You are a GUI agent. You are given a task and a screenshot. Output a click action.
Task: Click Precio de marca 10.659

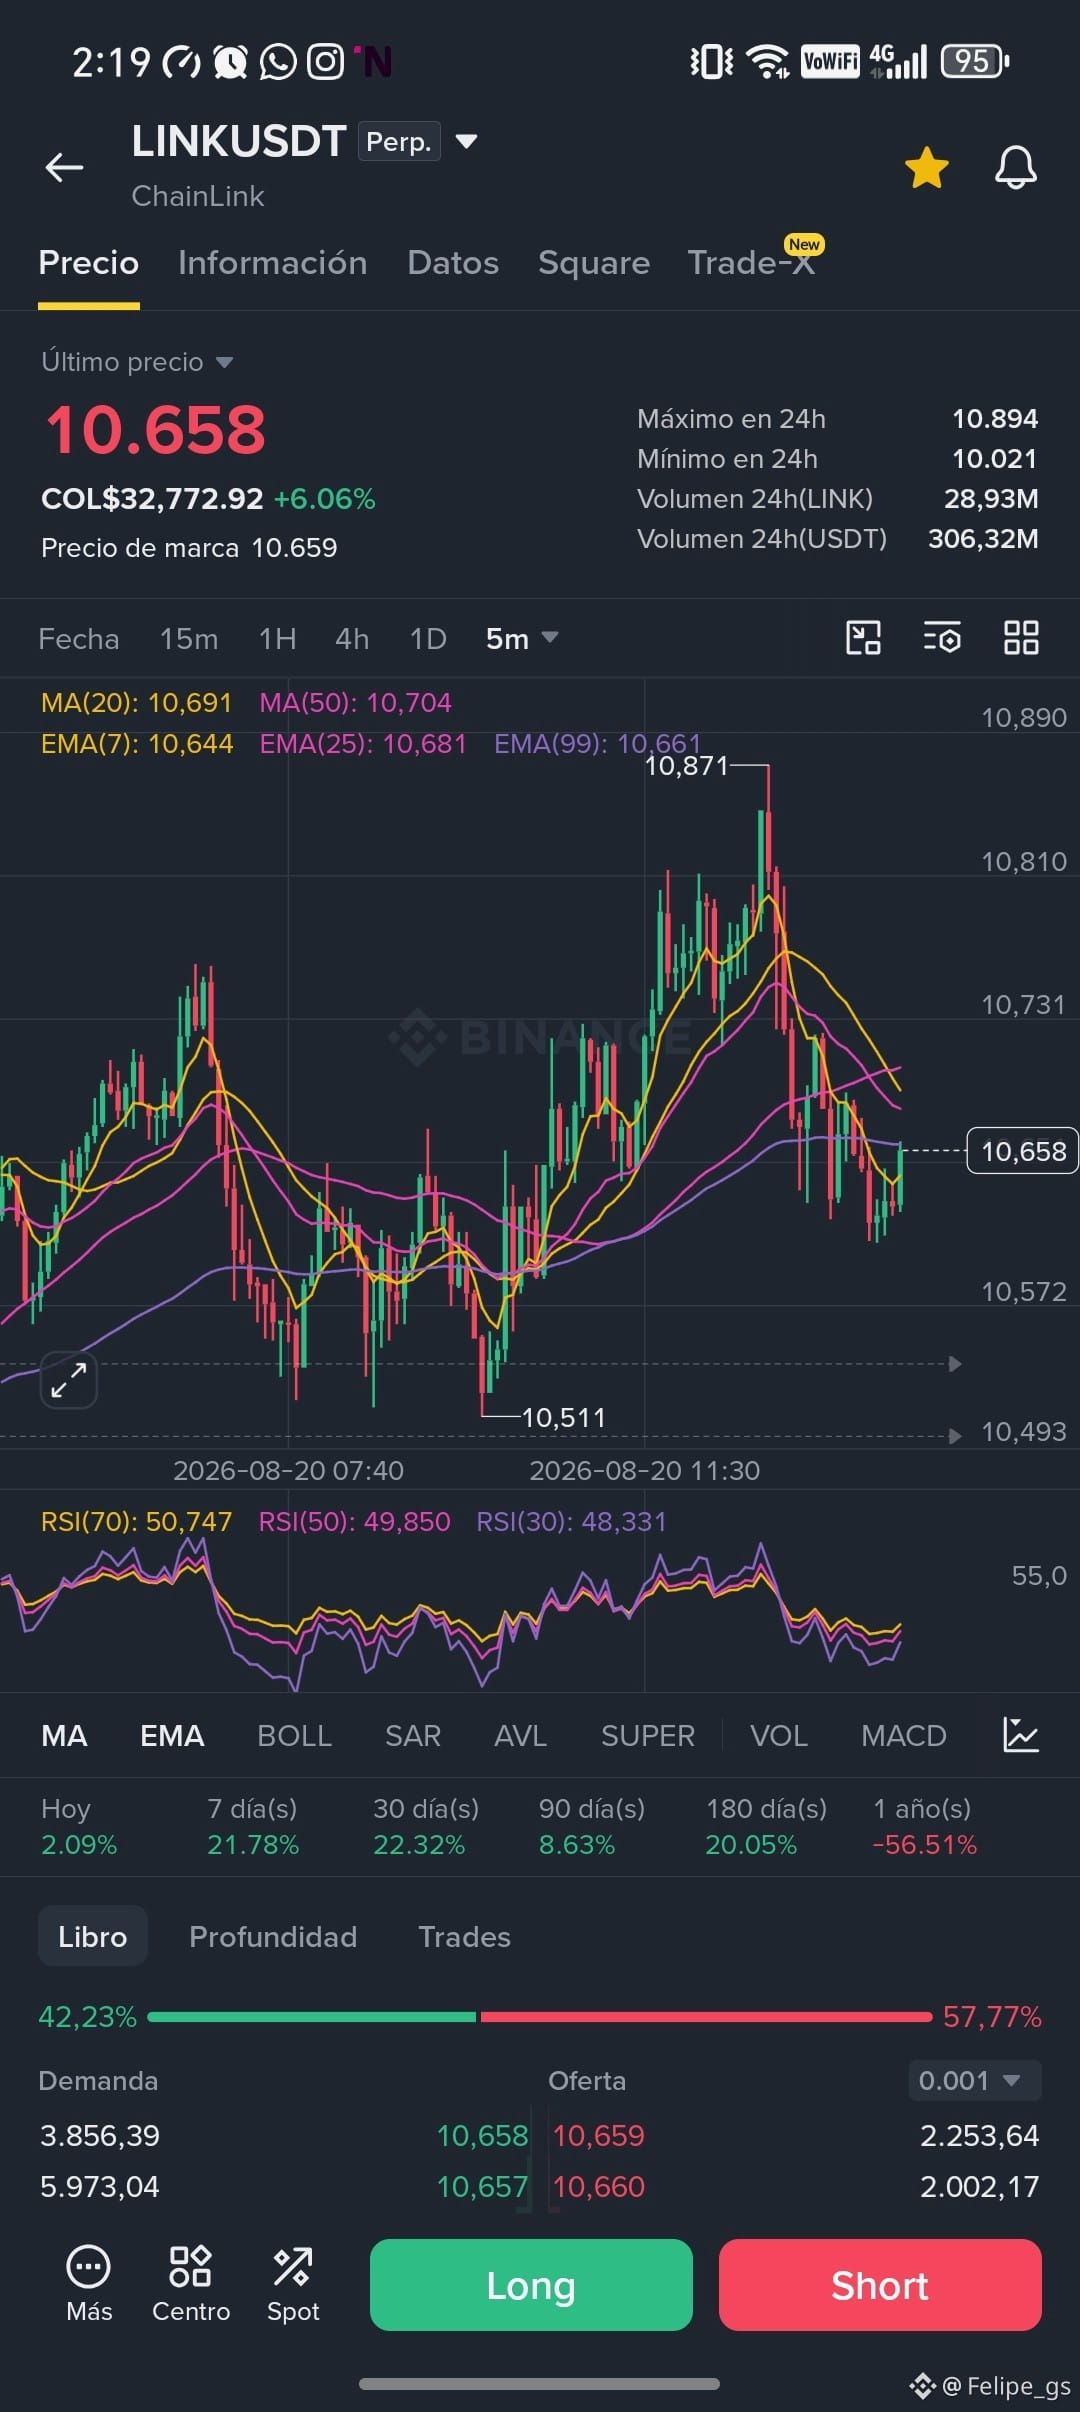(189, 548)
